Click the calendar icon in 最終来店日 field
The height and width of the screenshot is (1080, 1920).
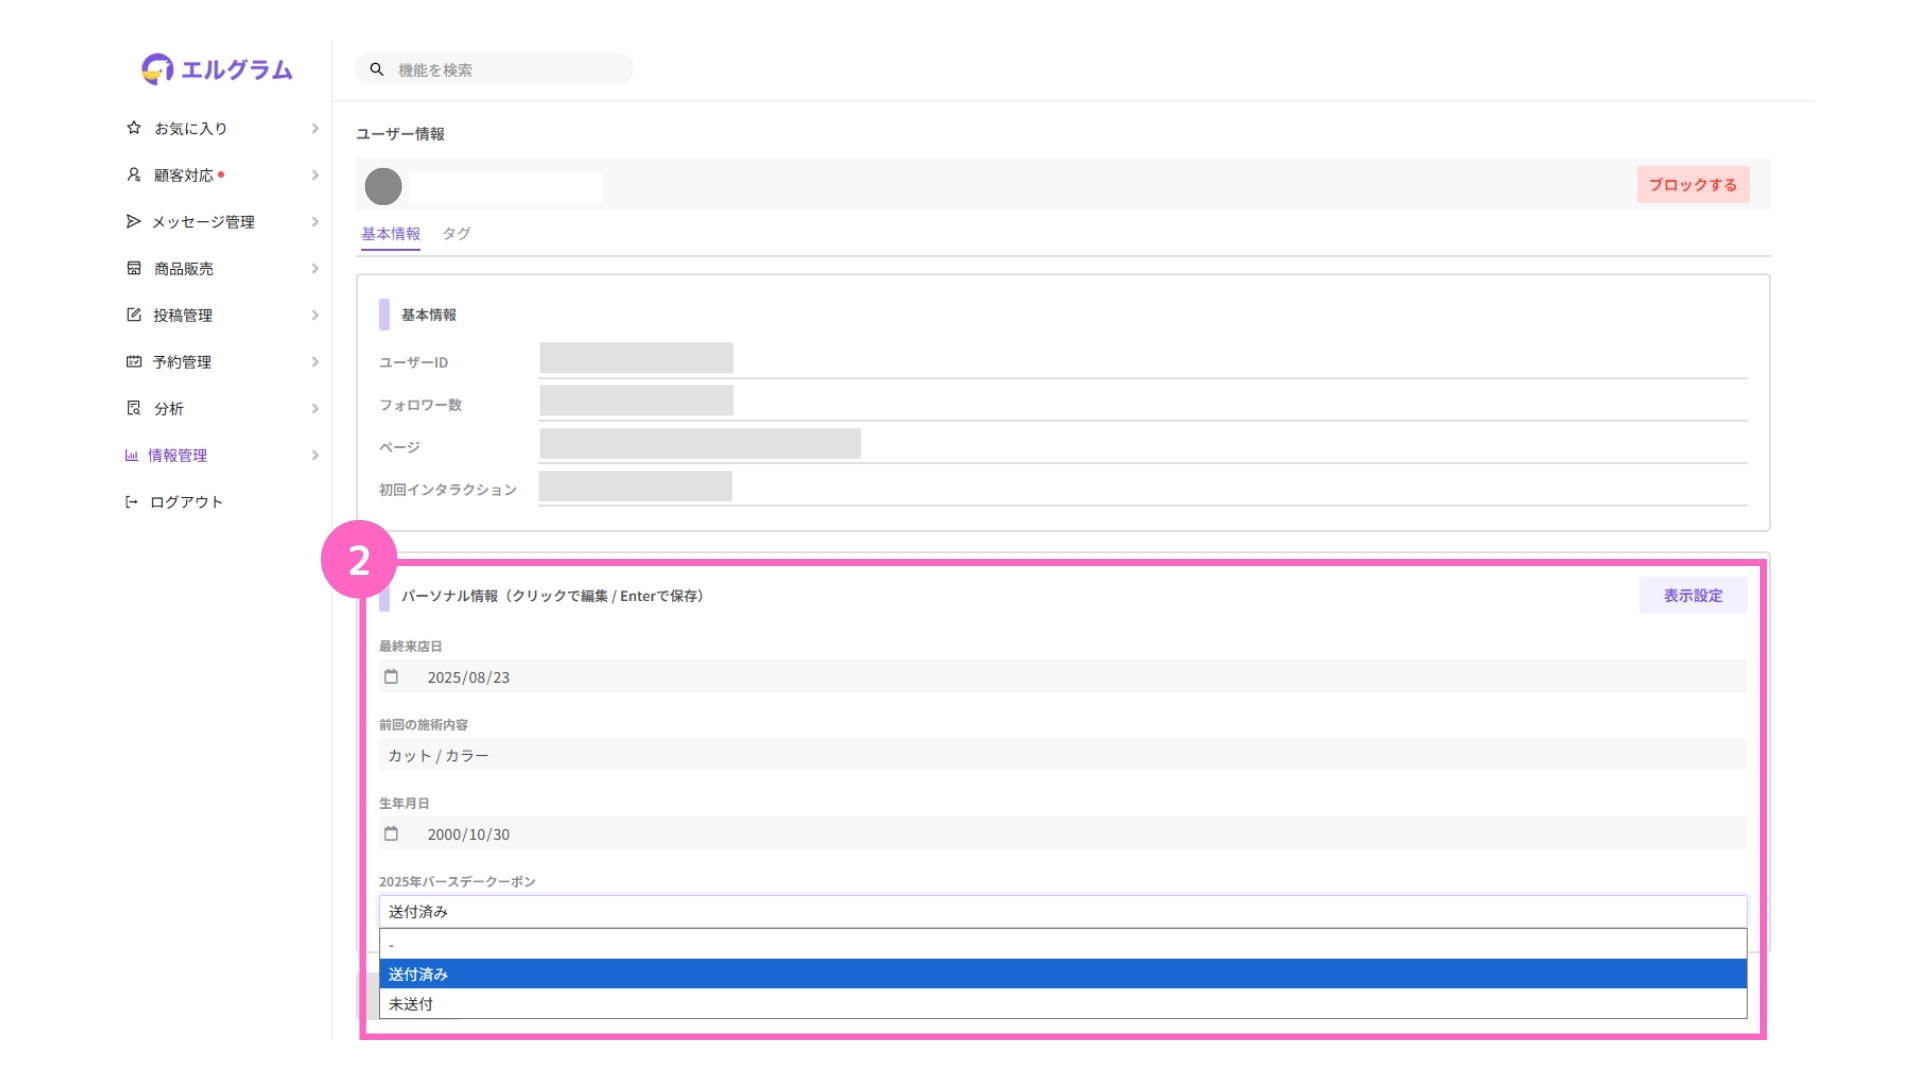391,677
